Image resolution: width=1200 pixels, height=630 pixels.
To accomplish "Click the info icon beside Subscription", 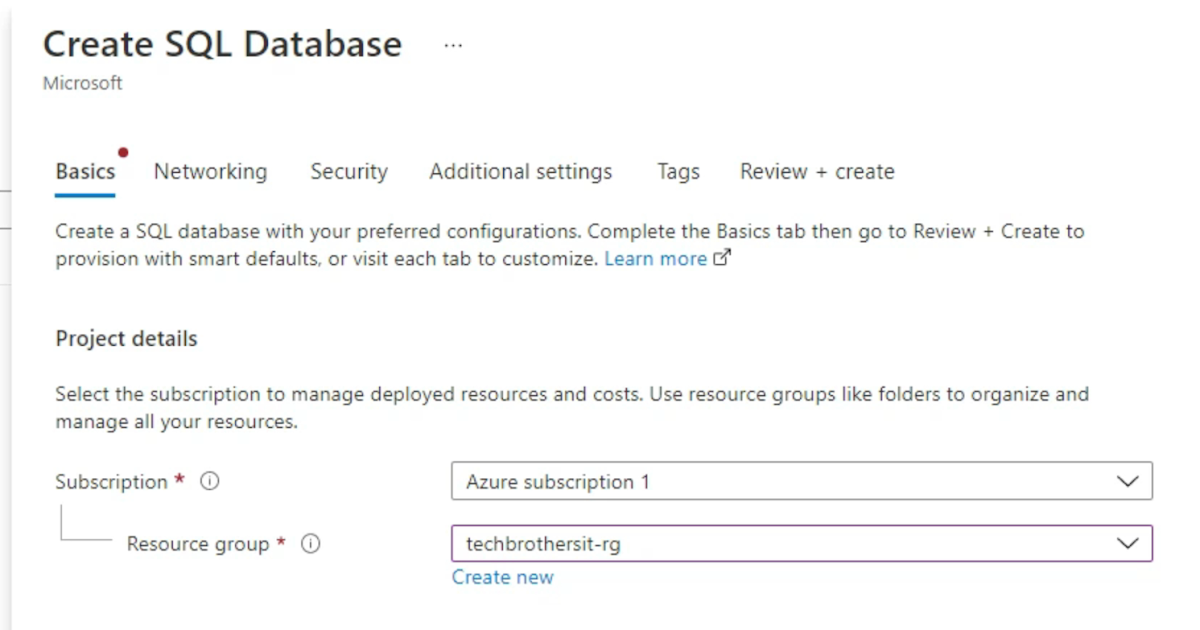I will tap(208, 481).
